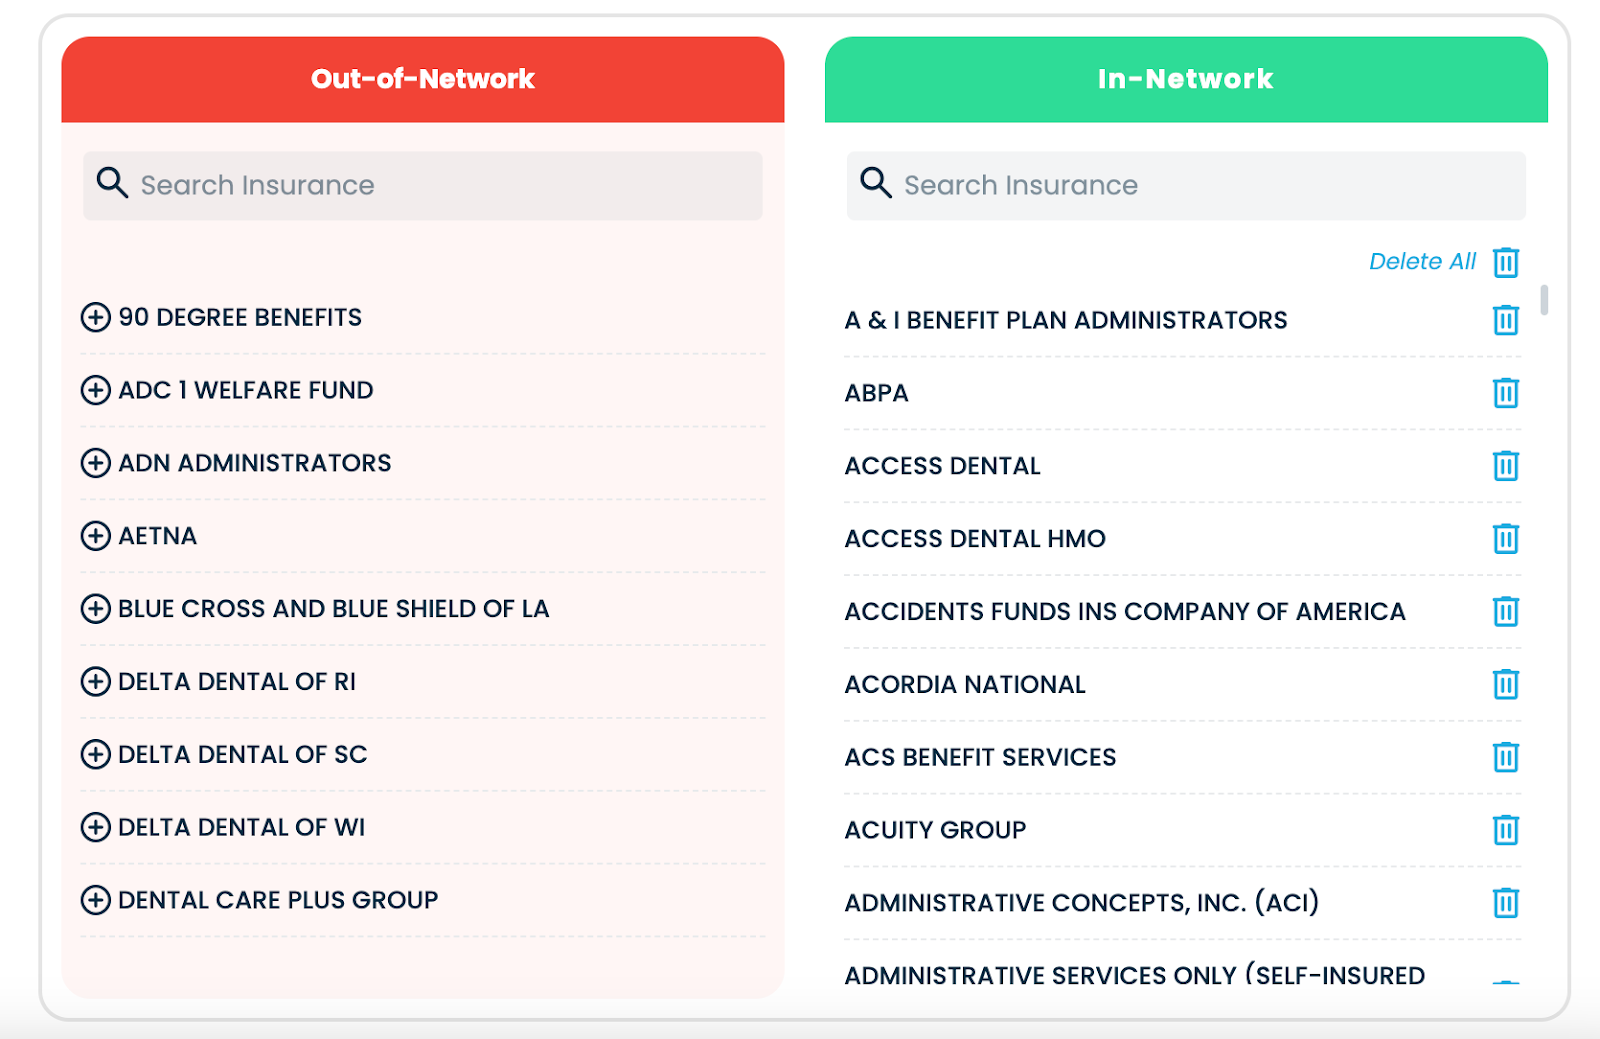1600x1039 pixels.
Task: Click BLUE CROSS AND BLUE SHIELD OF LA
Action: pyautogui.click(x=333, y=609)
